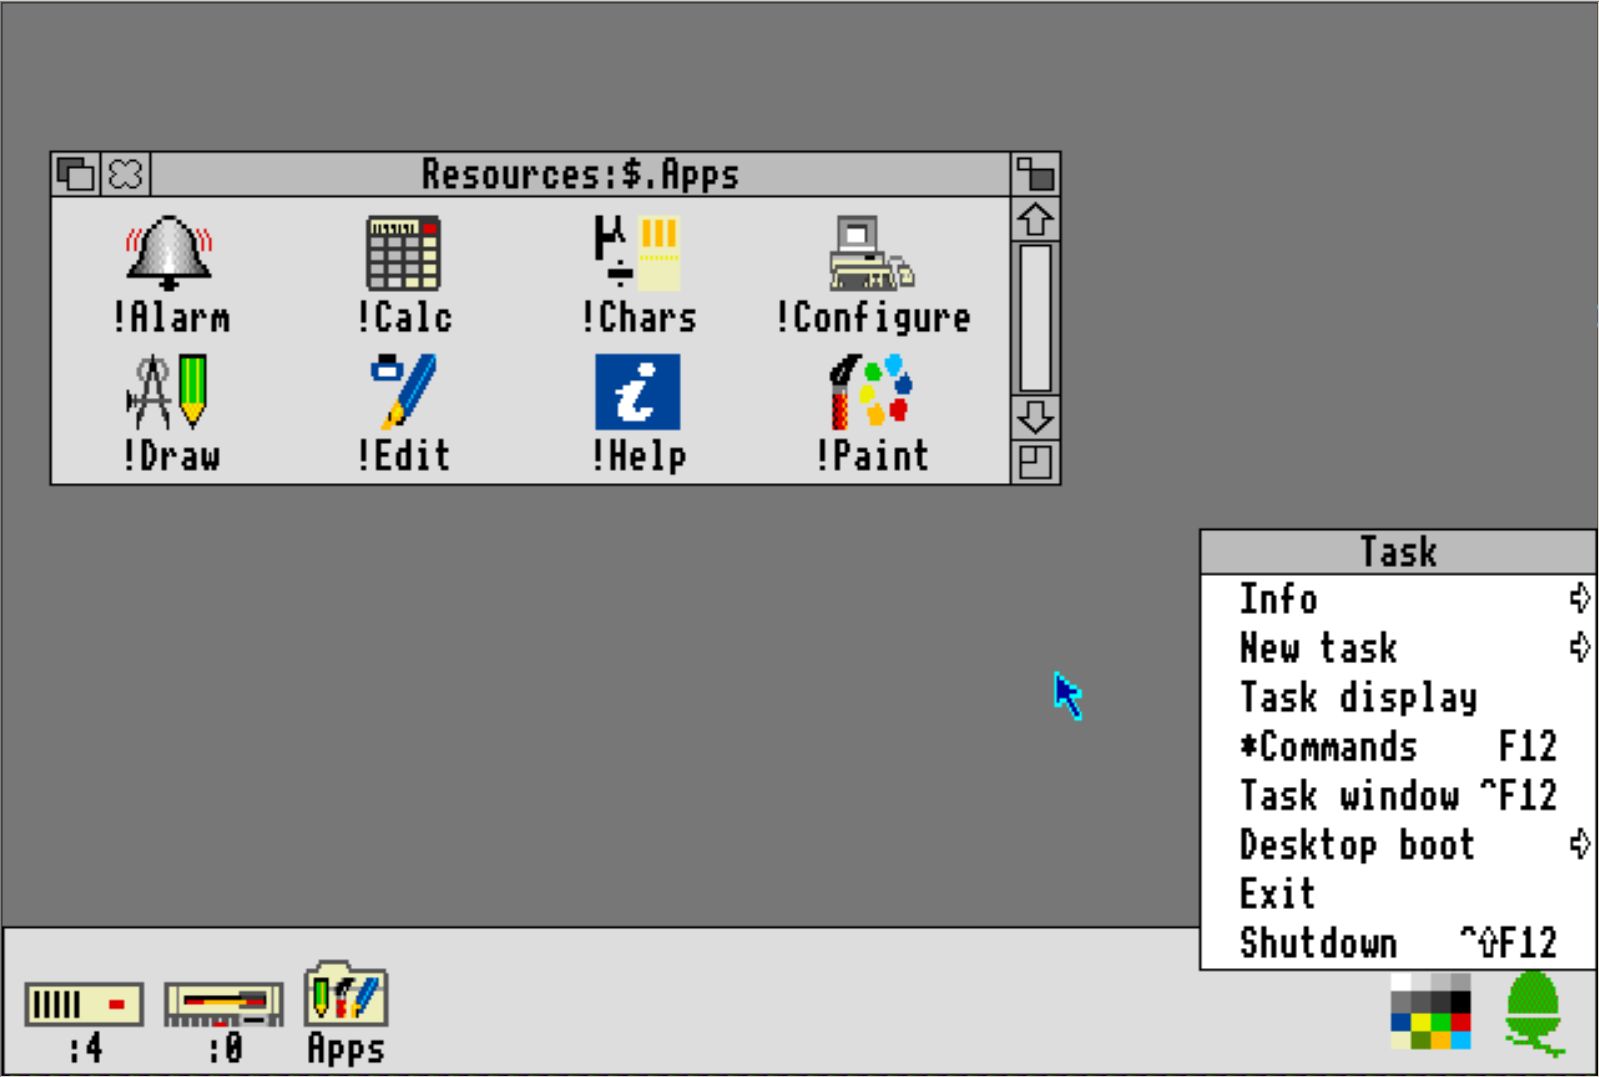Viewport: 1599px width, 1077px height.
Task: Choose Exit in the Task menu
Action: pyautogui.click(x=1398, y=893)
